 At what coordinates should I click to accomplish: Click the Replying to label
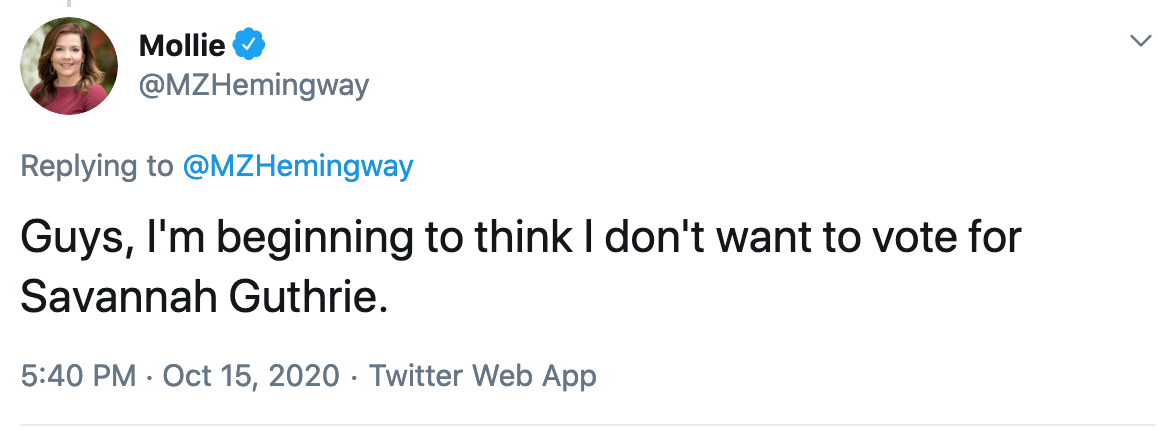pyautogui.click(x=97, y=166)
